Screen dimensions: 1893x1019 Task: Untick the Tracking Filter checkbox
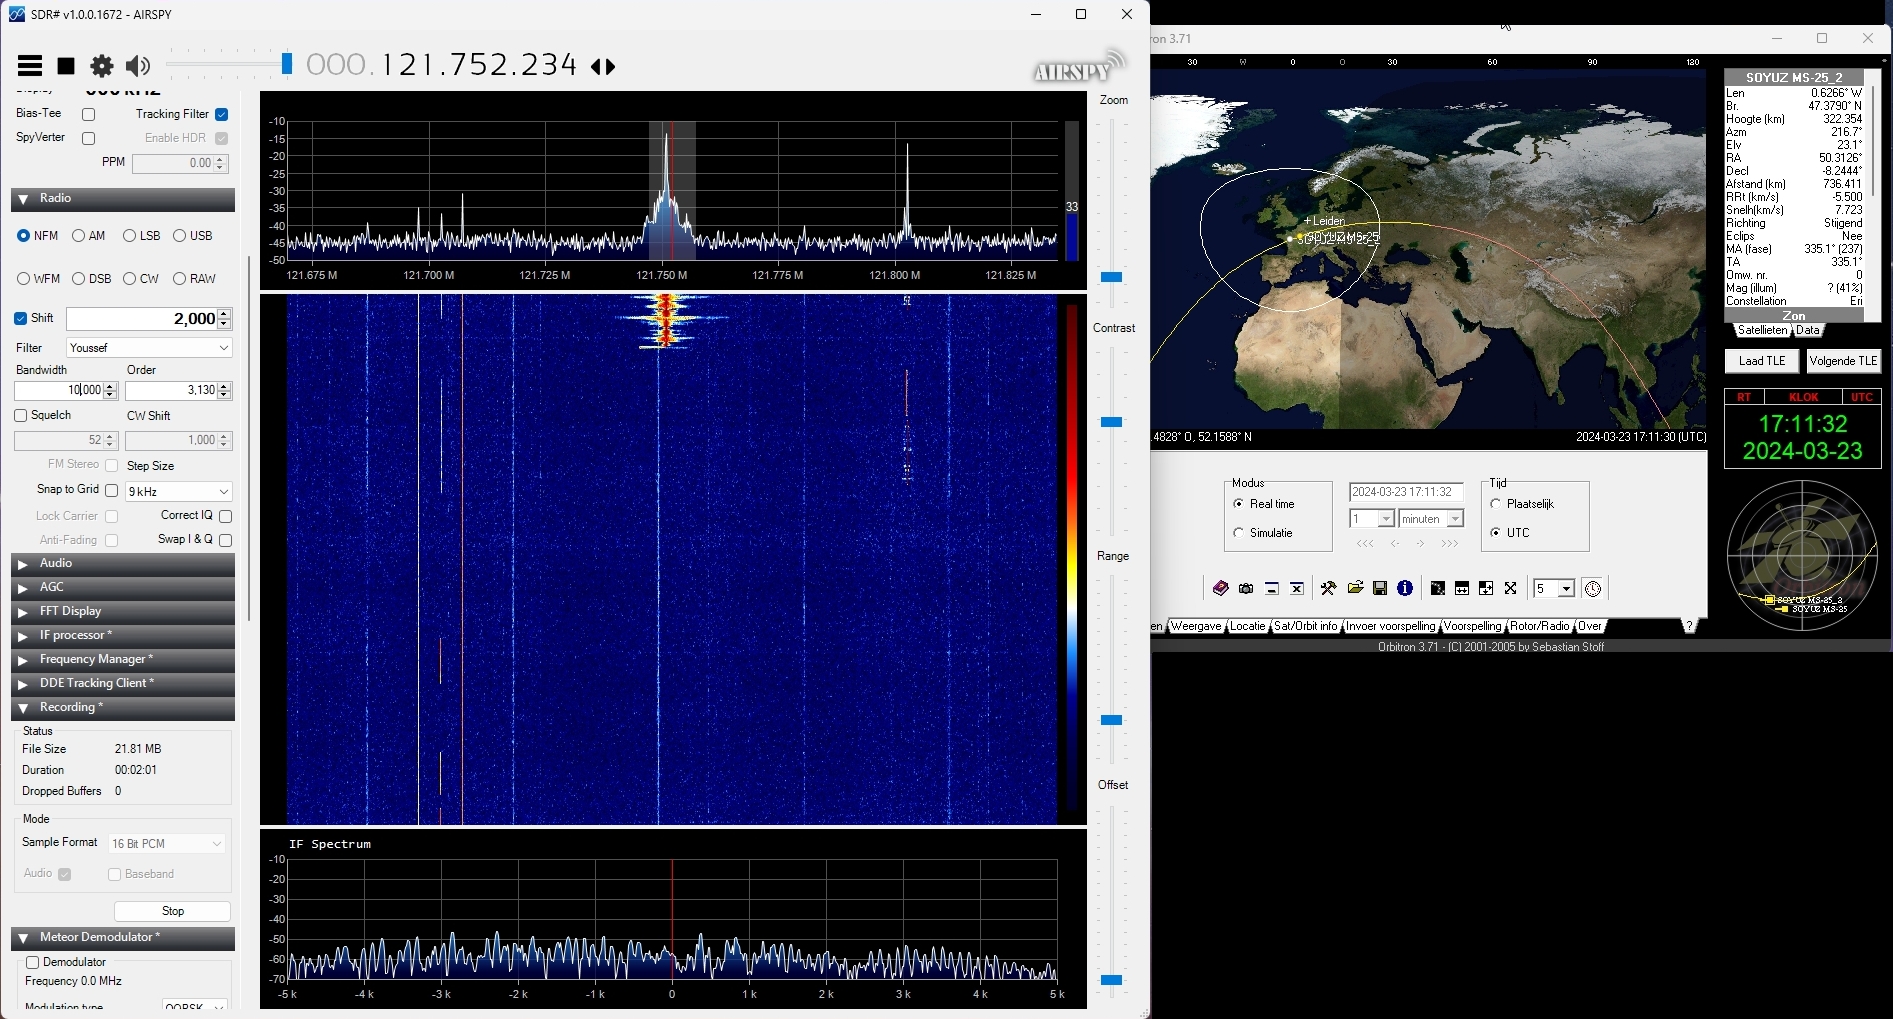[x=222, y=114]
